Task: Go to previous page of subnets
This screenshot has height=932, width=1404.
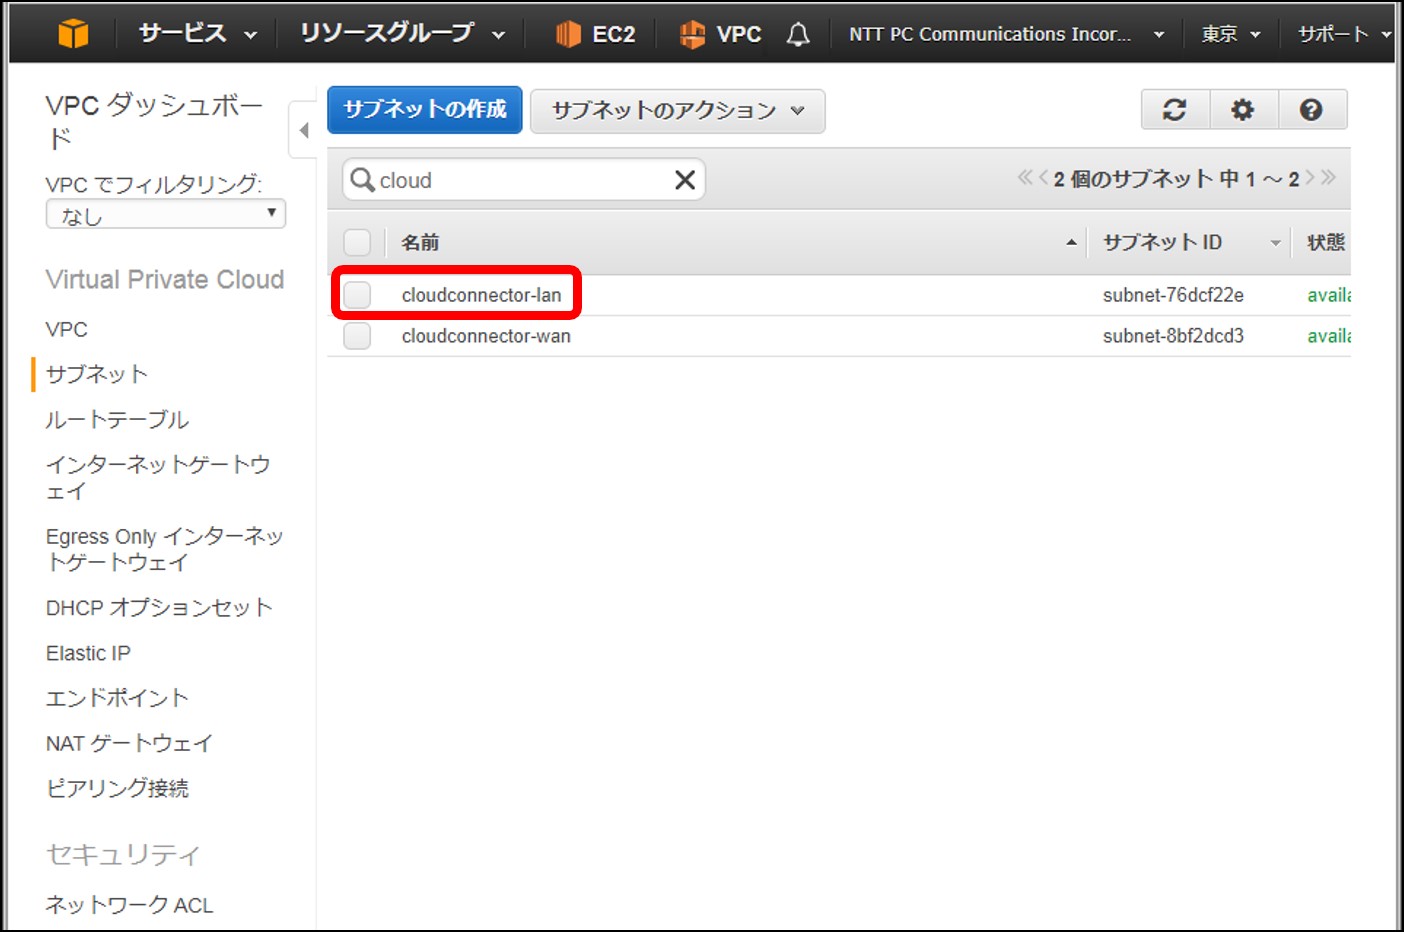Action: click(1043, 178)
